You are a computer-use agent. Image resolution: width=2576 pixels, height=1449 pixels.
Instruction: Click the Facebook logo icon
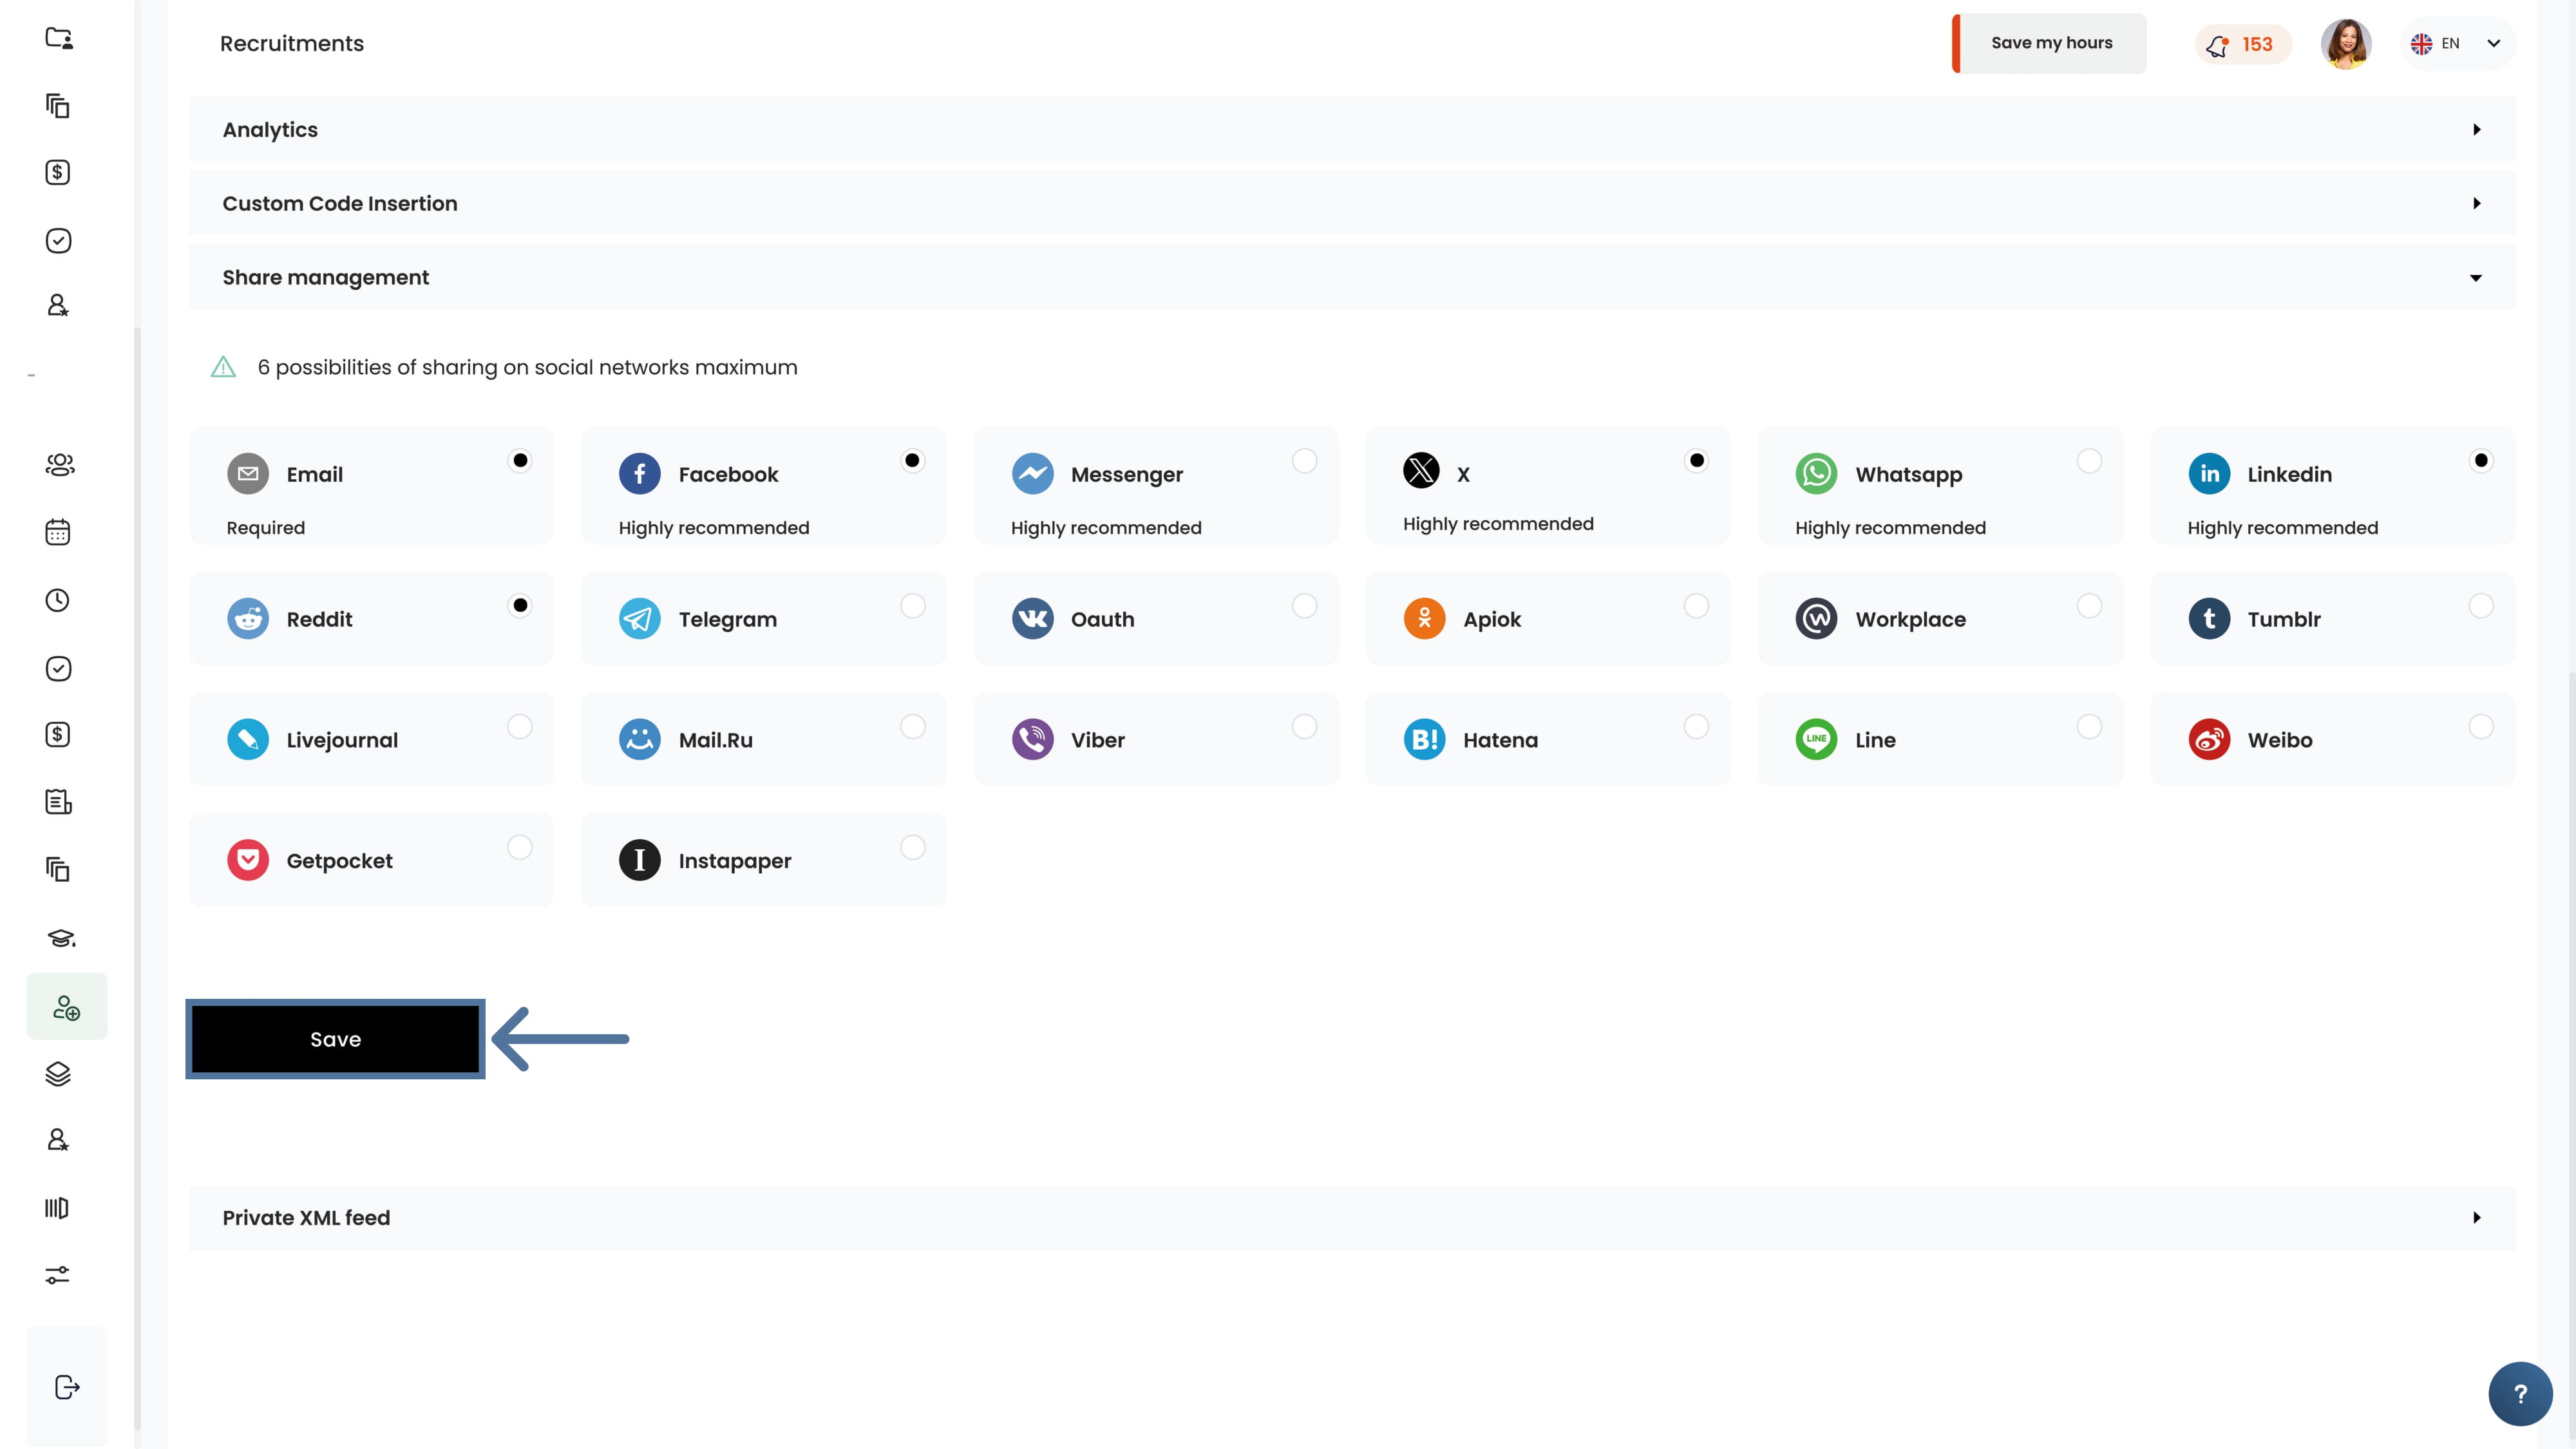pyautogui.click(x=640, y=474)
